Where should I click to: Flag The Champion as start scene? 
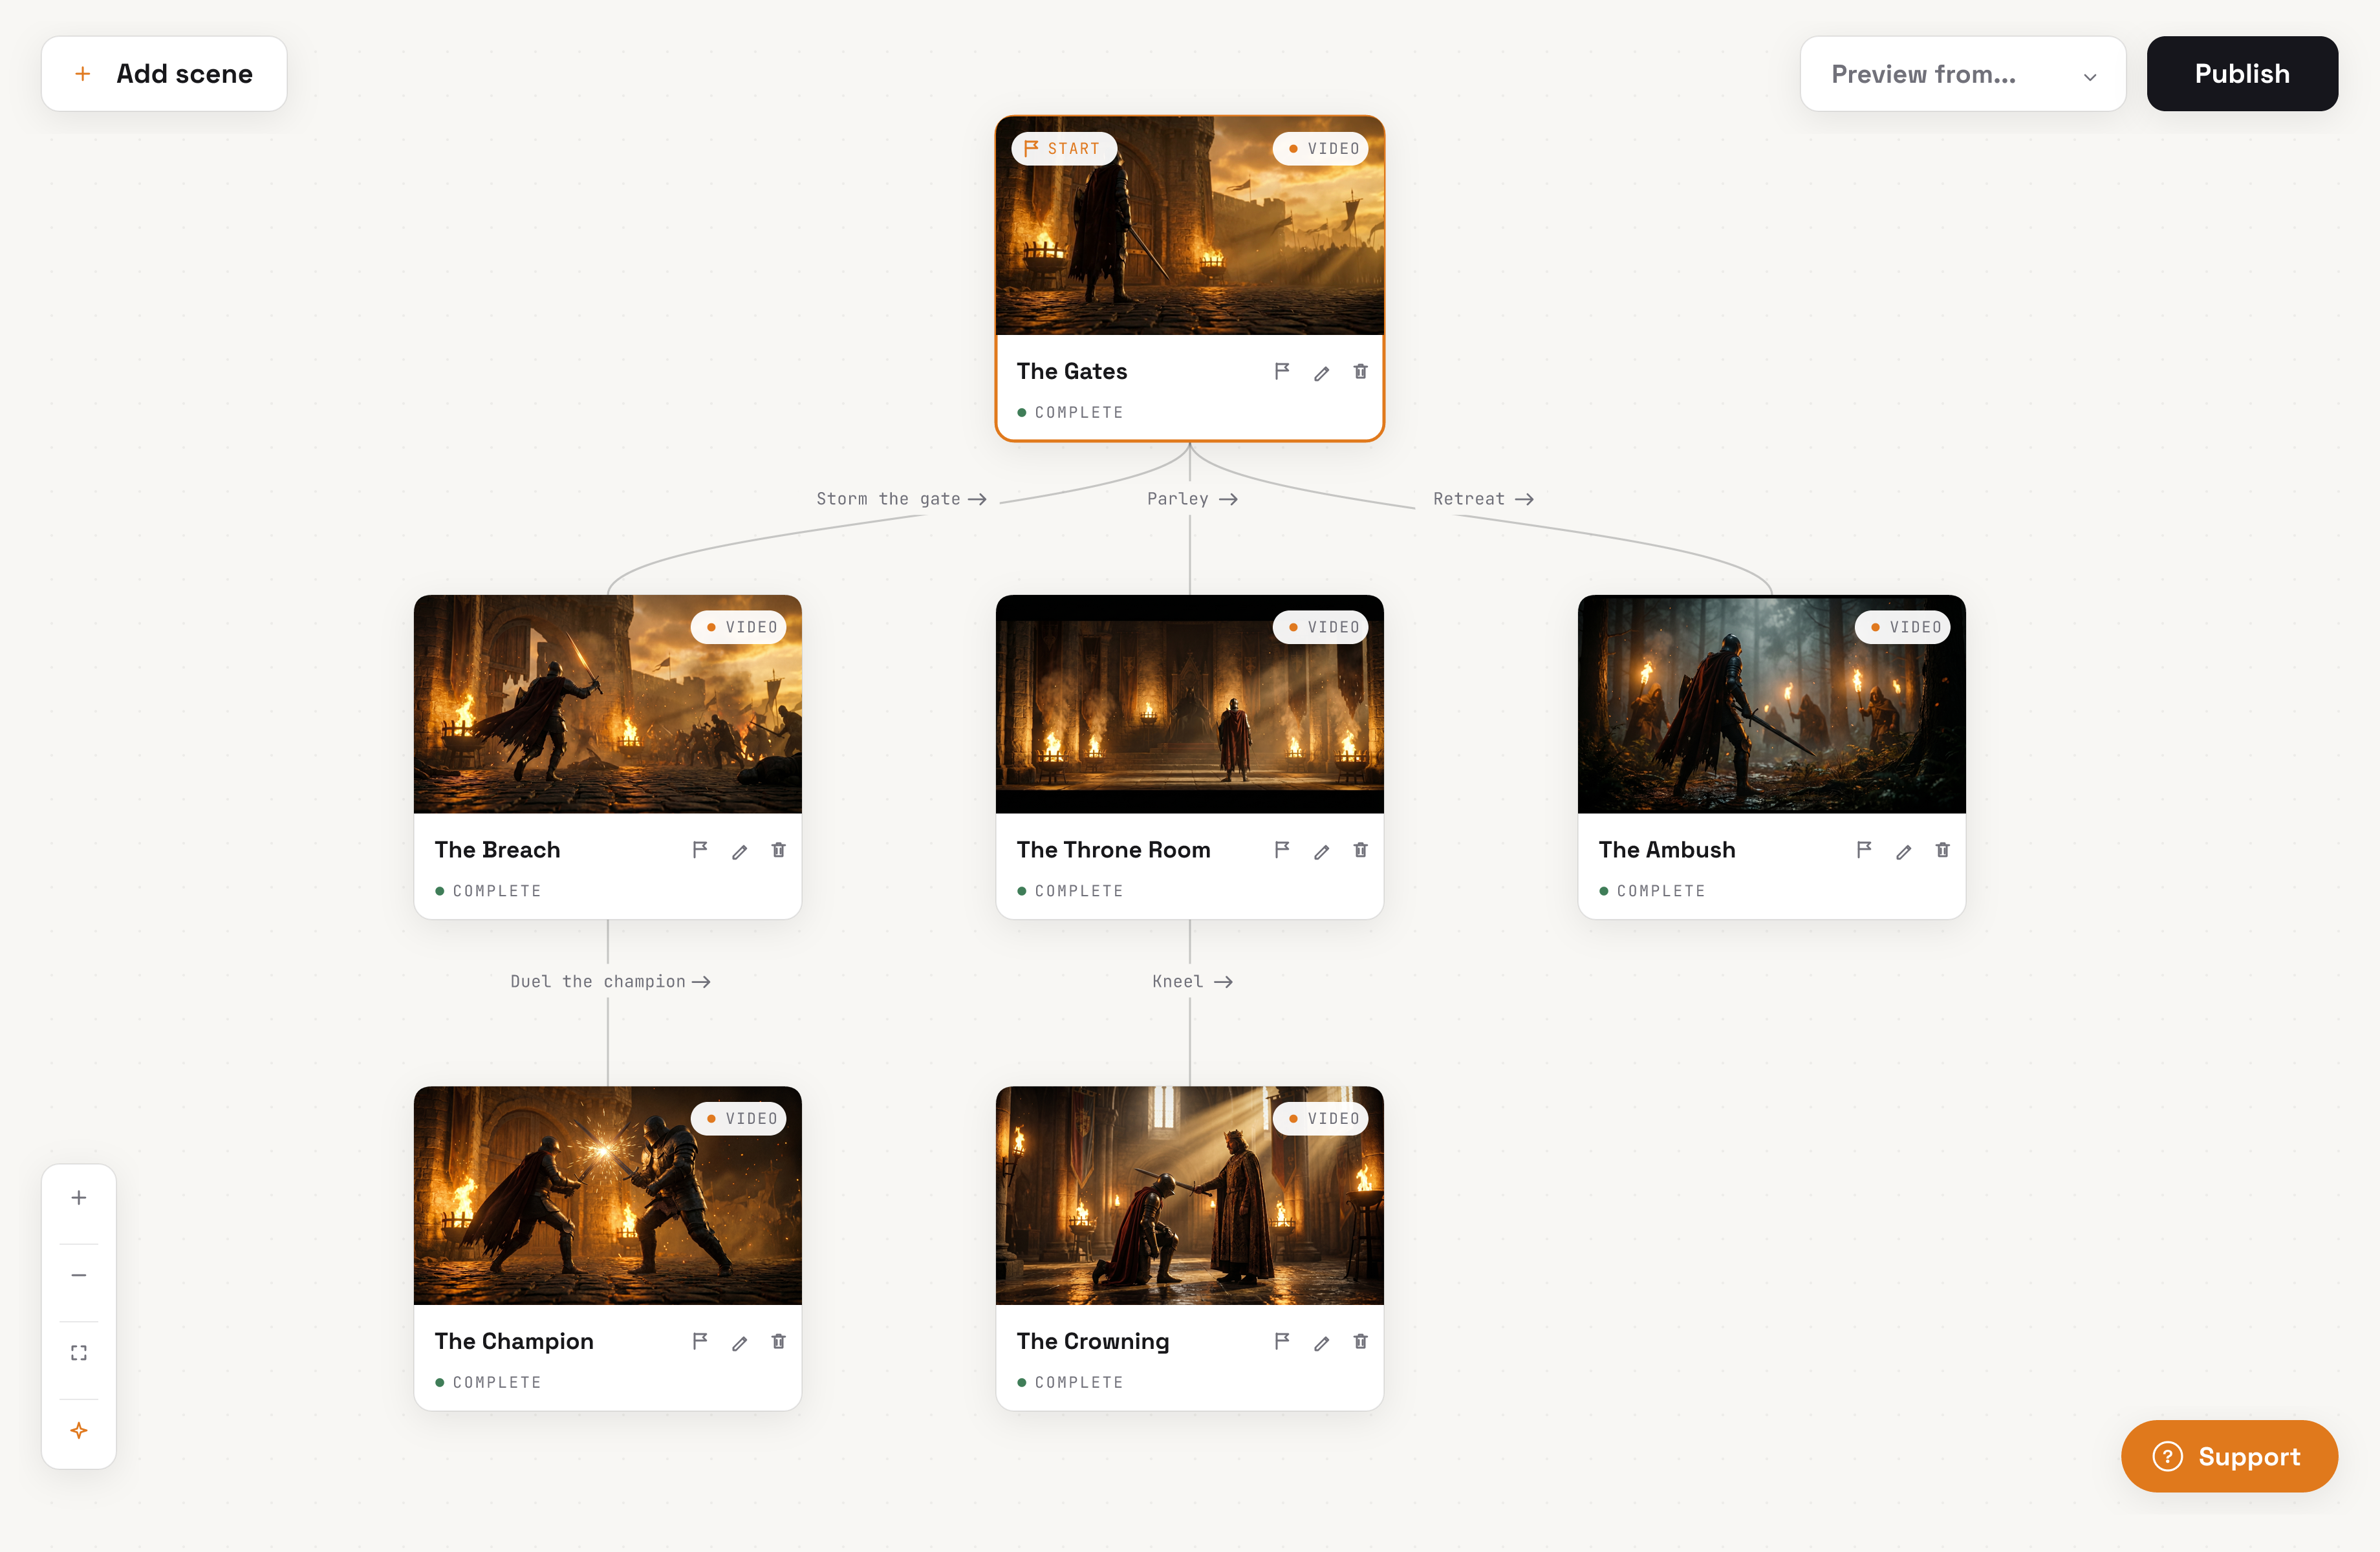pos(700,1341)
